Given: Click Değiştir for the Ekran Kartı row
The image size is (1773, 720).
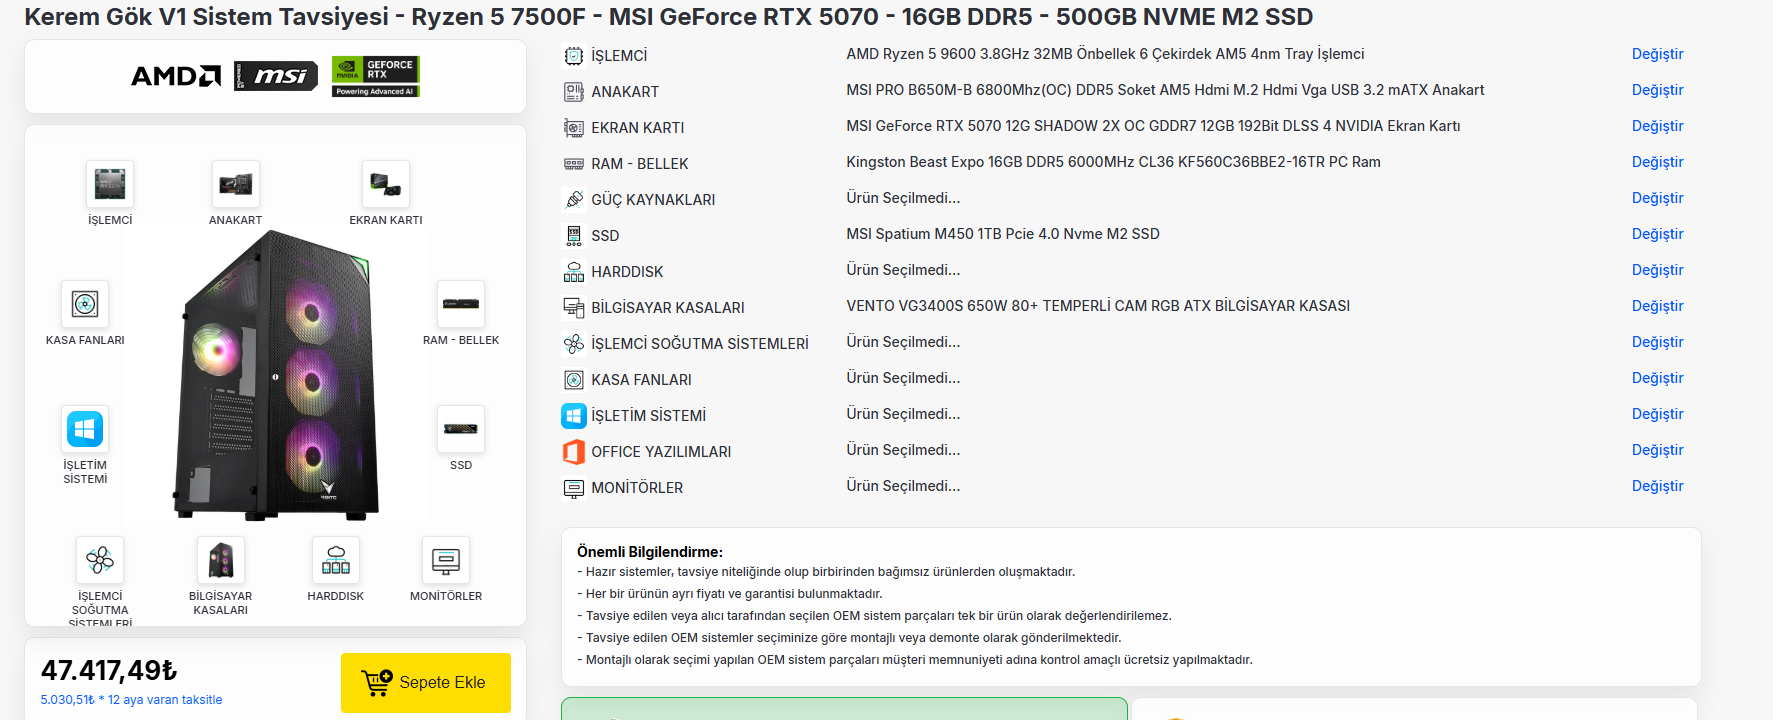Looking at the screenshot, I should point(1657,126).
